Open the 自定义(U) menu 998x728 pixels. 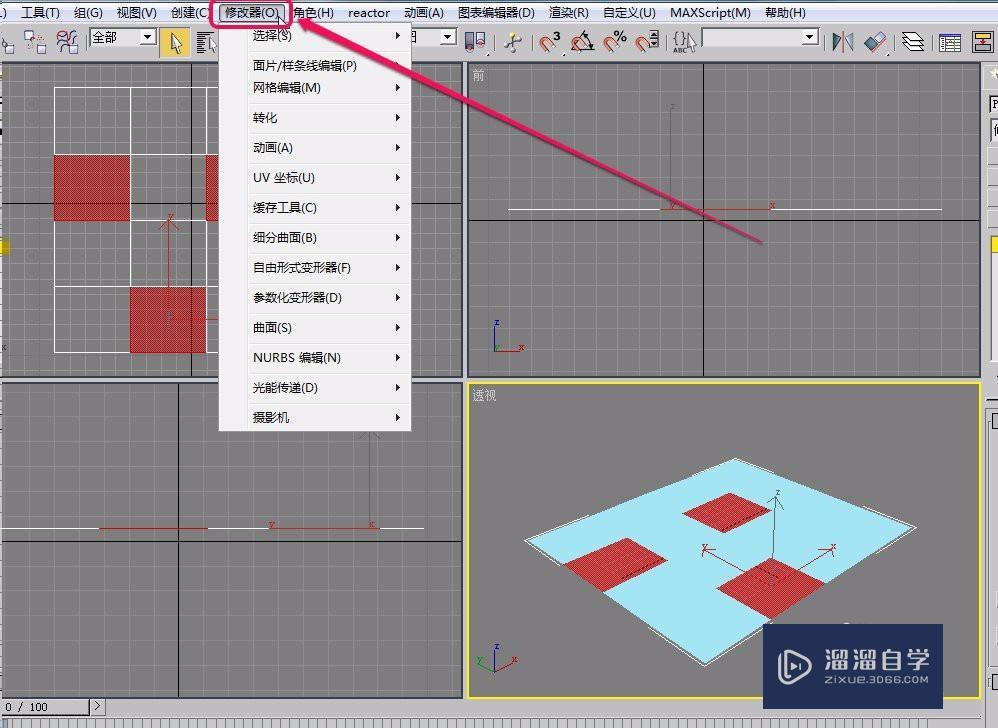tap(629, 13)
